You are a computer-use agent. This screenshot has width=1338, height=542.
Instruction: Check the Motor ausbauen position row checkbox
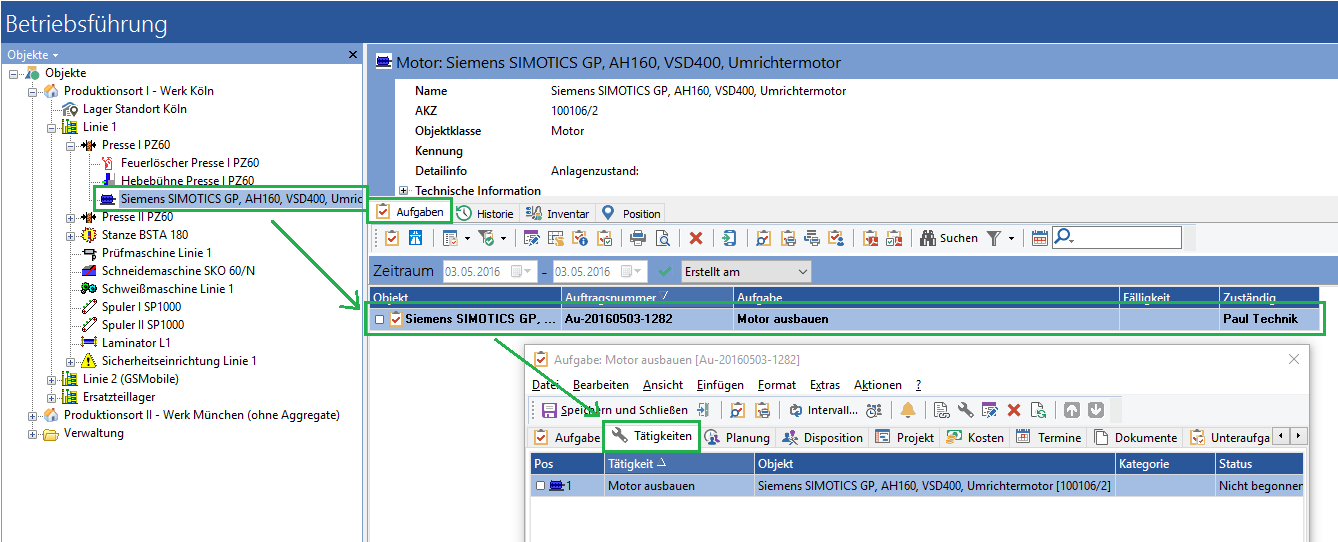(540, 486)
